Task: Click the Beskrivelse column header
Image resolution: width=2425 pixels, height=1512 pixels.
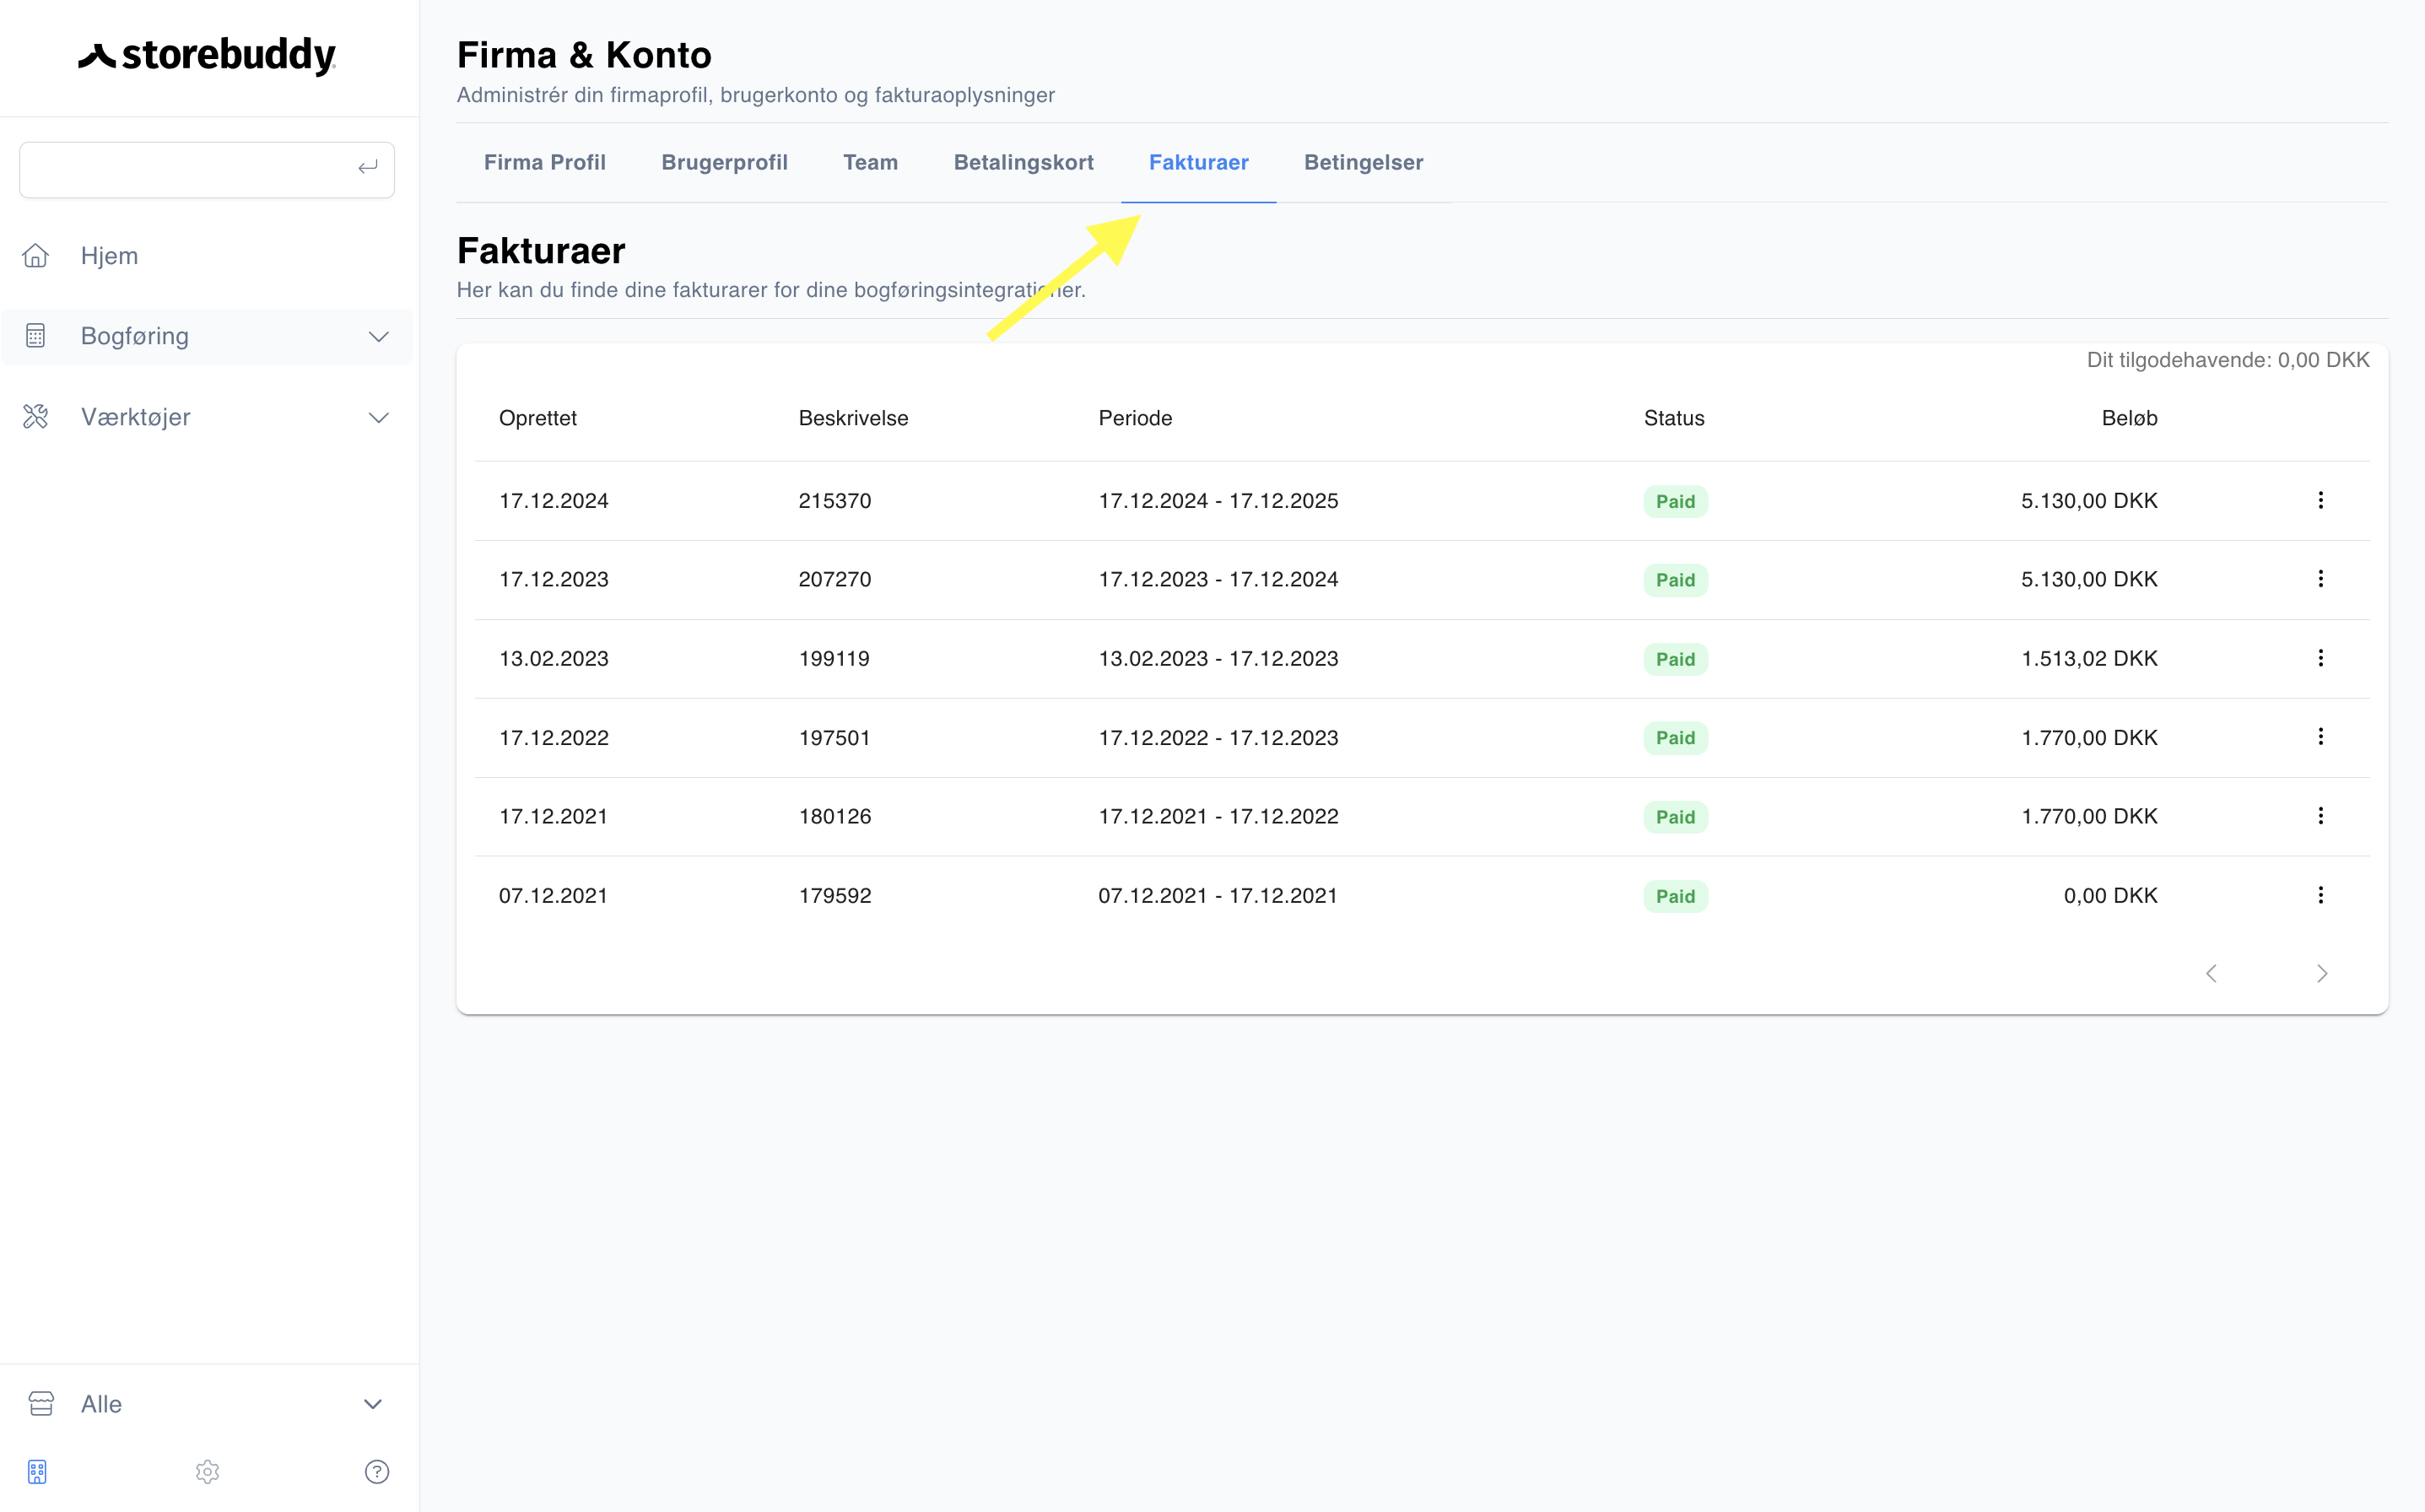Action: (x=853, y=418)
